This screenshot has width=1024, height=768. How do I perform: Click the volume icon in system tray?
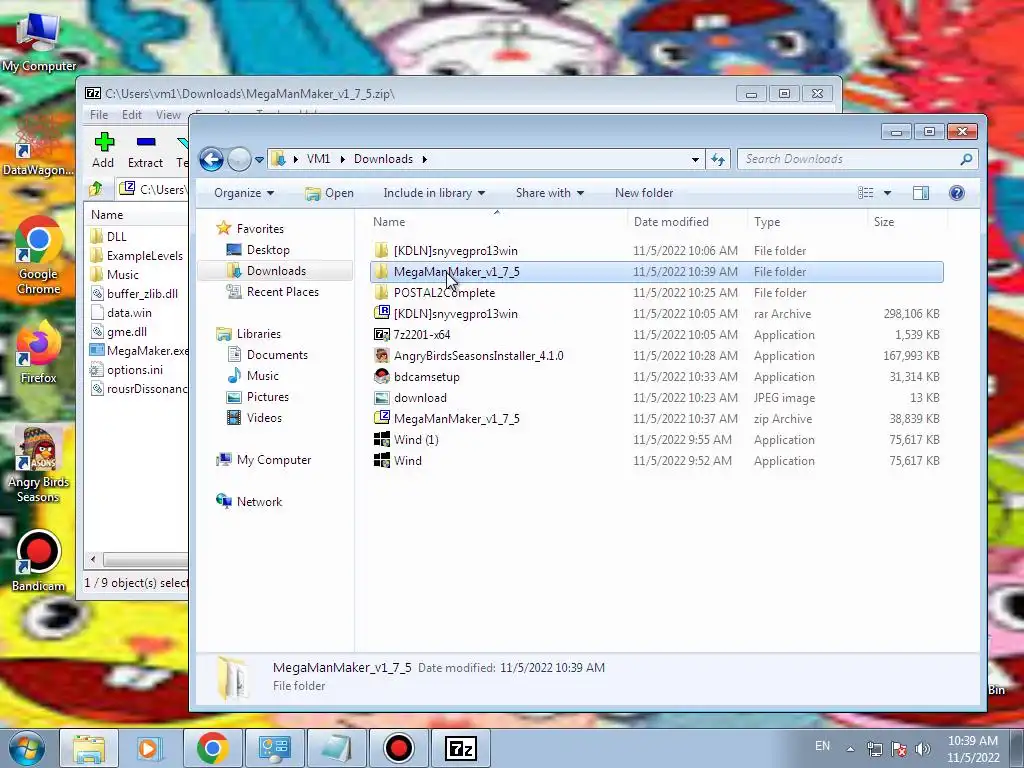(923, 749)
